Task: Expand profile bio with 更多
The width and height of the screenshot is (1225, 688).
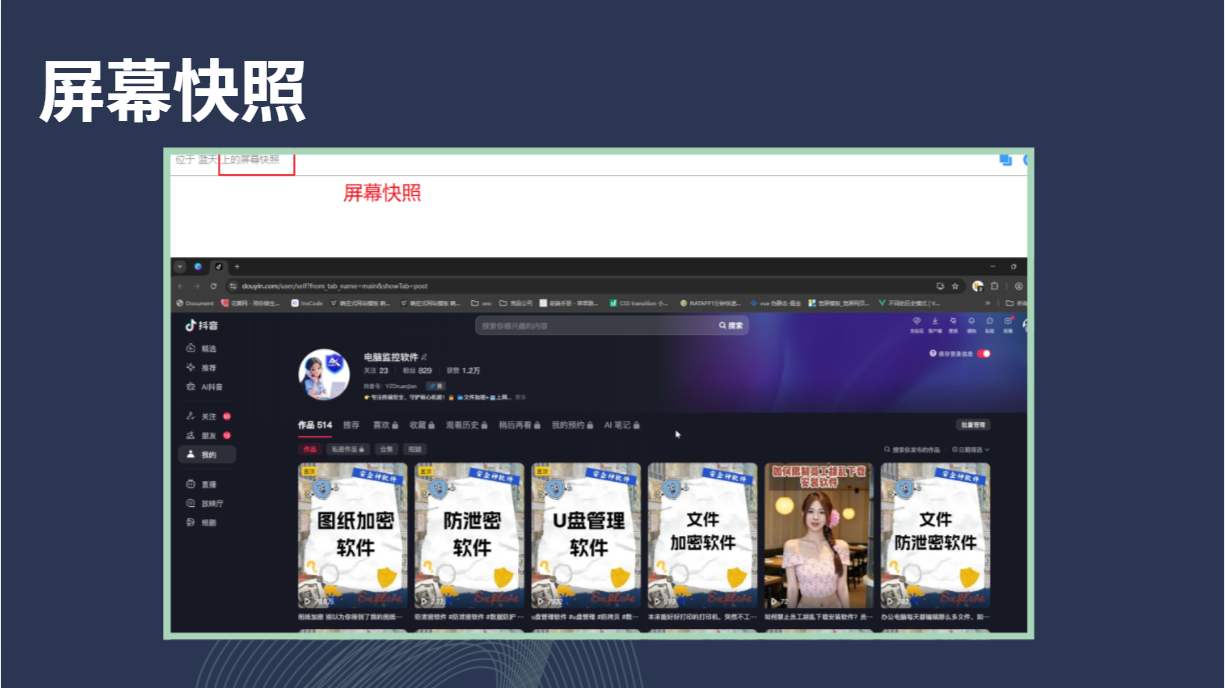Action: [x=520, y=397]
